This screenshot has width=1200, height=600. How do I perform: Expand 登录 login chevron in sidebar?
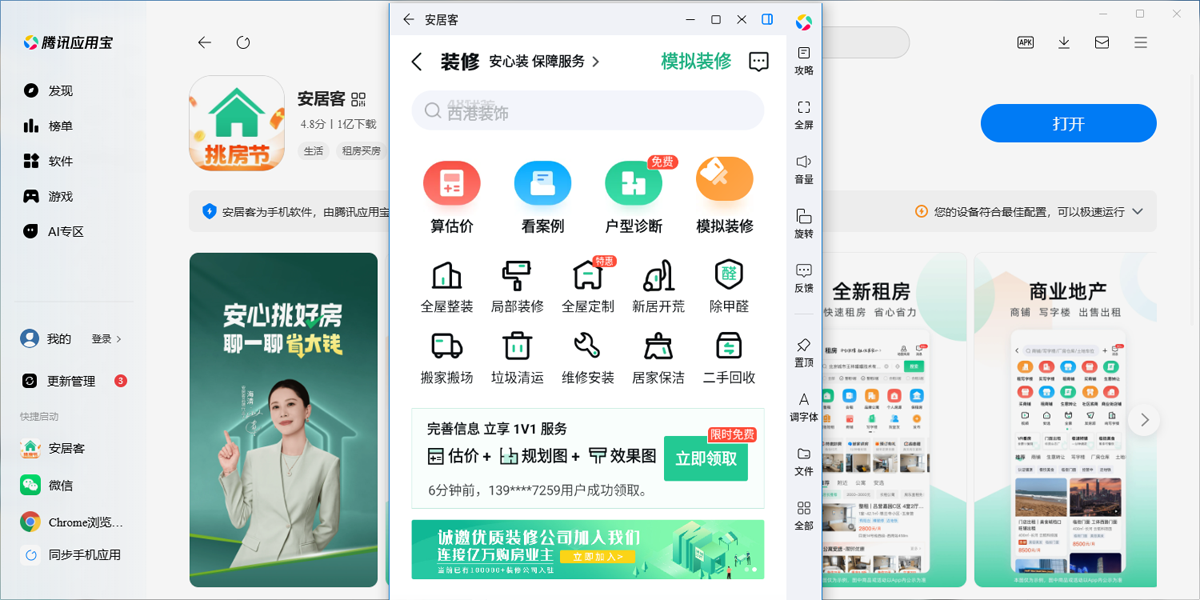[119, 339]
